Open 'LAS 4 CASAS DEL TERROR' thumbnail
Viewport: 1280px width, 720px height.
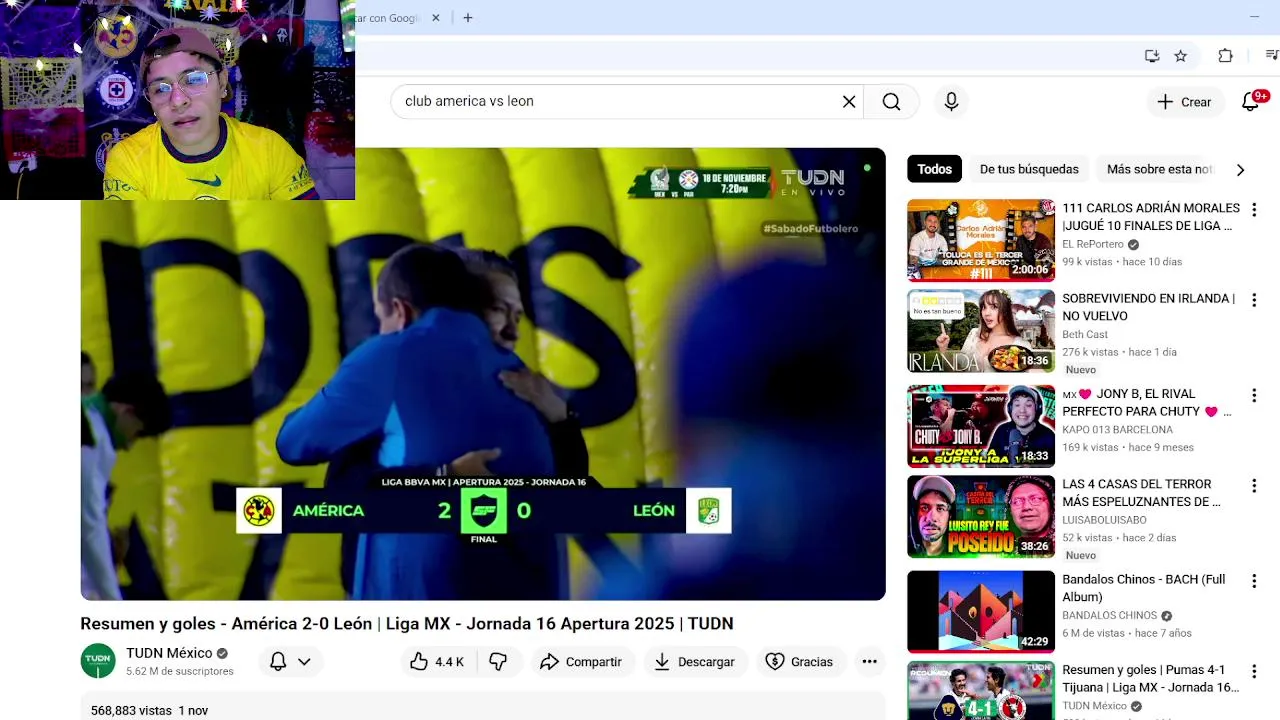click(981, 517)
